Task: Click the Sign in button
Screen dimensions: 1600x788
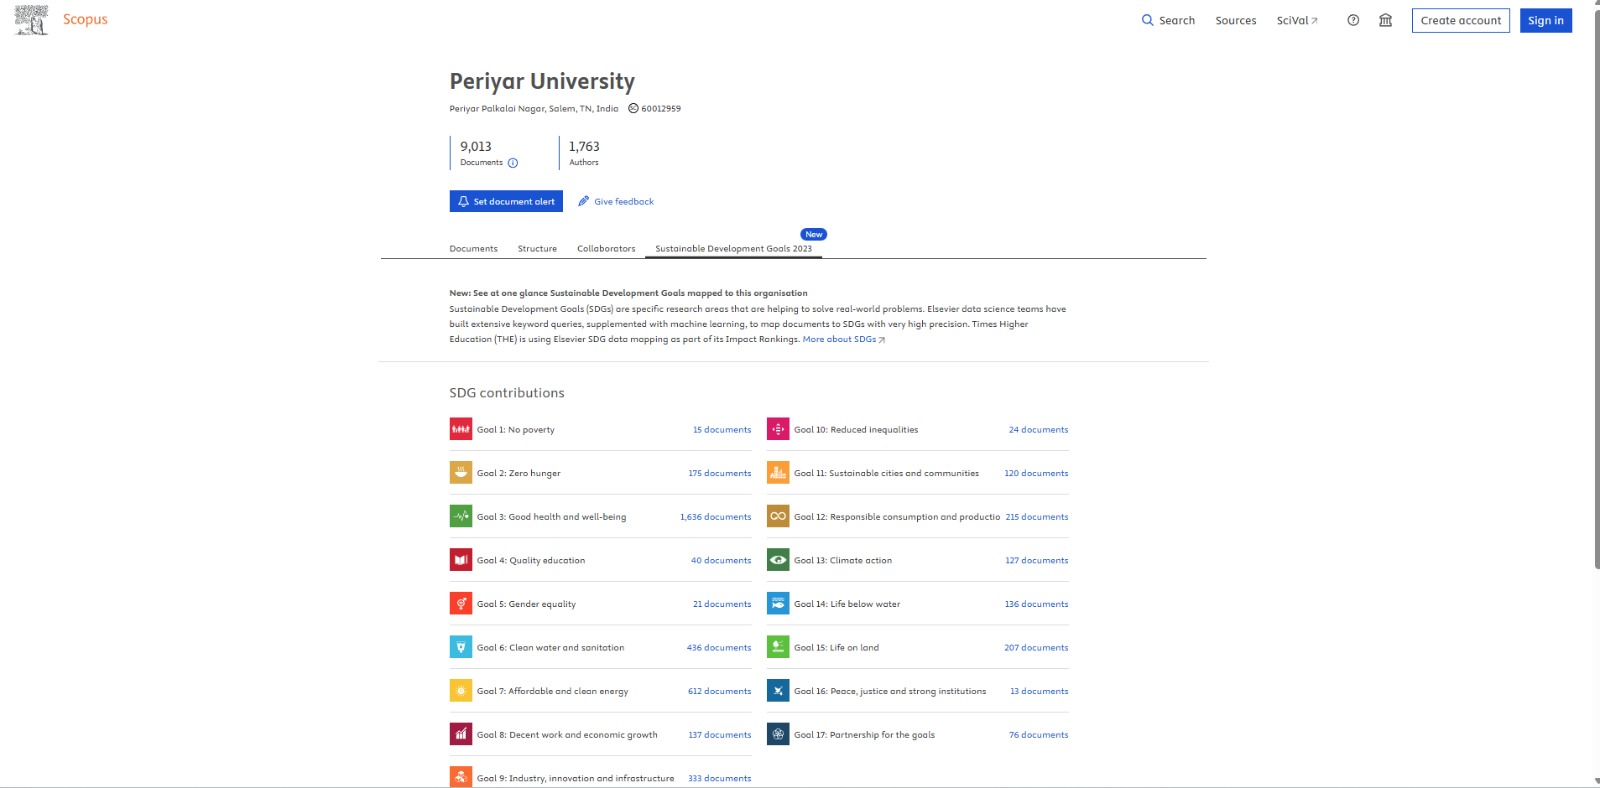Action: click(x=1545, y=21)
